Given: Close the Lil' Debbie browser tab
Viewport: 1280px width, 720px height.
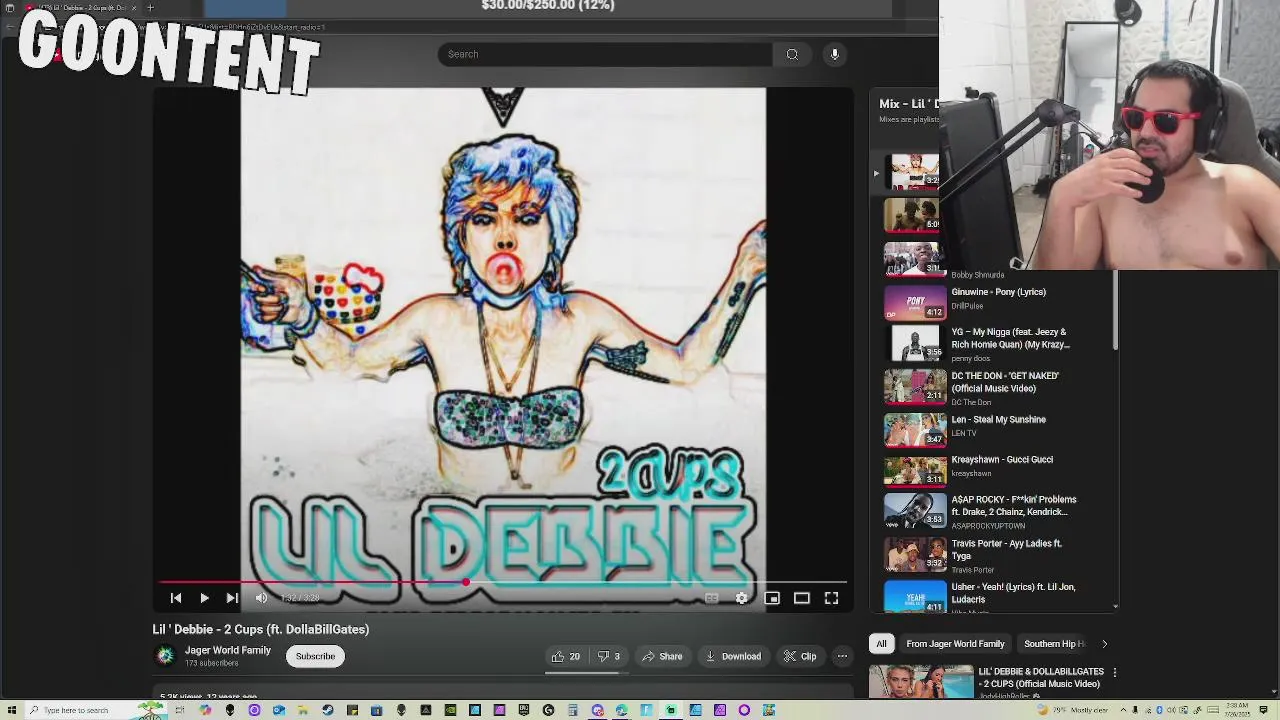Looking at the screenshot, I should tap(134, 8).
